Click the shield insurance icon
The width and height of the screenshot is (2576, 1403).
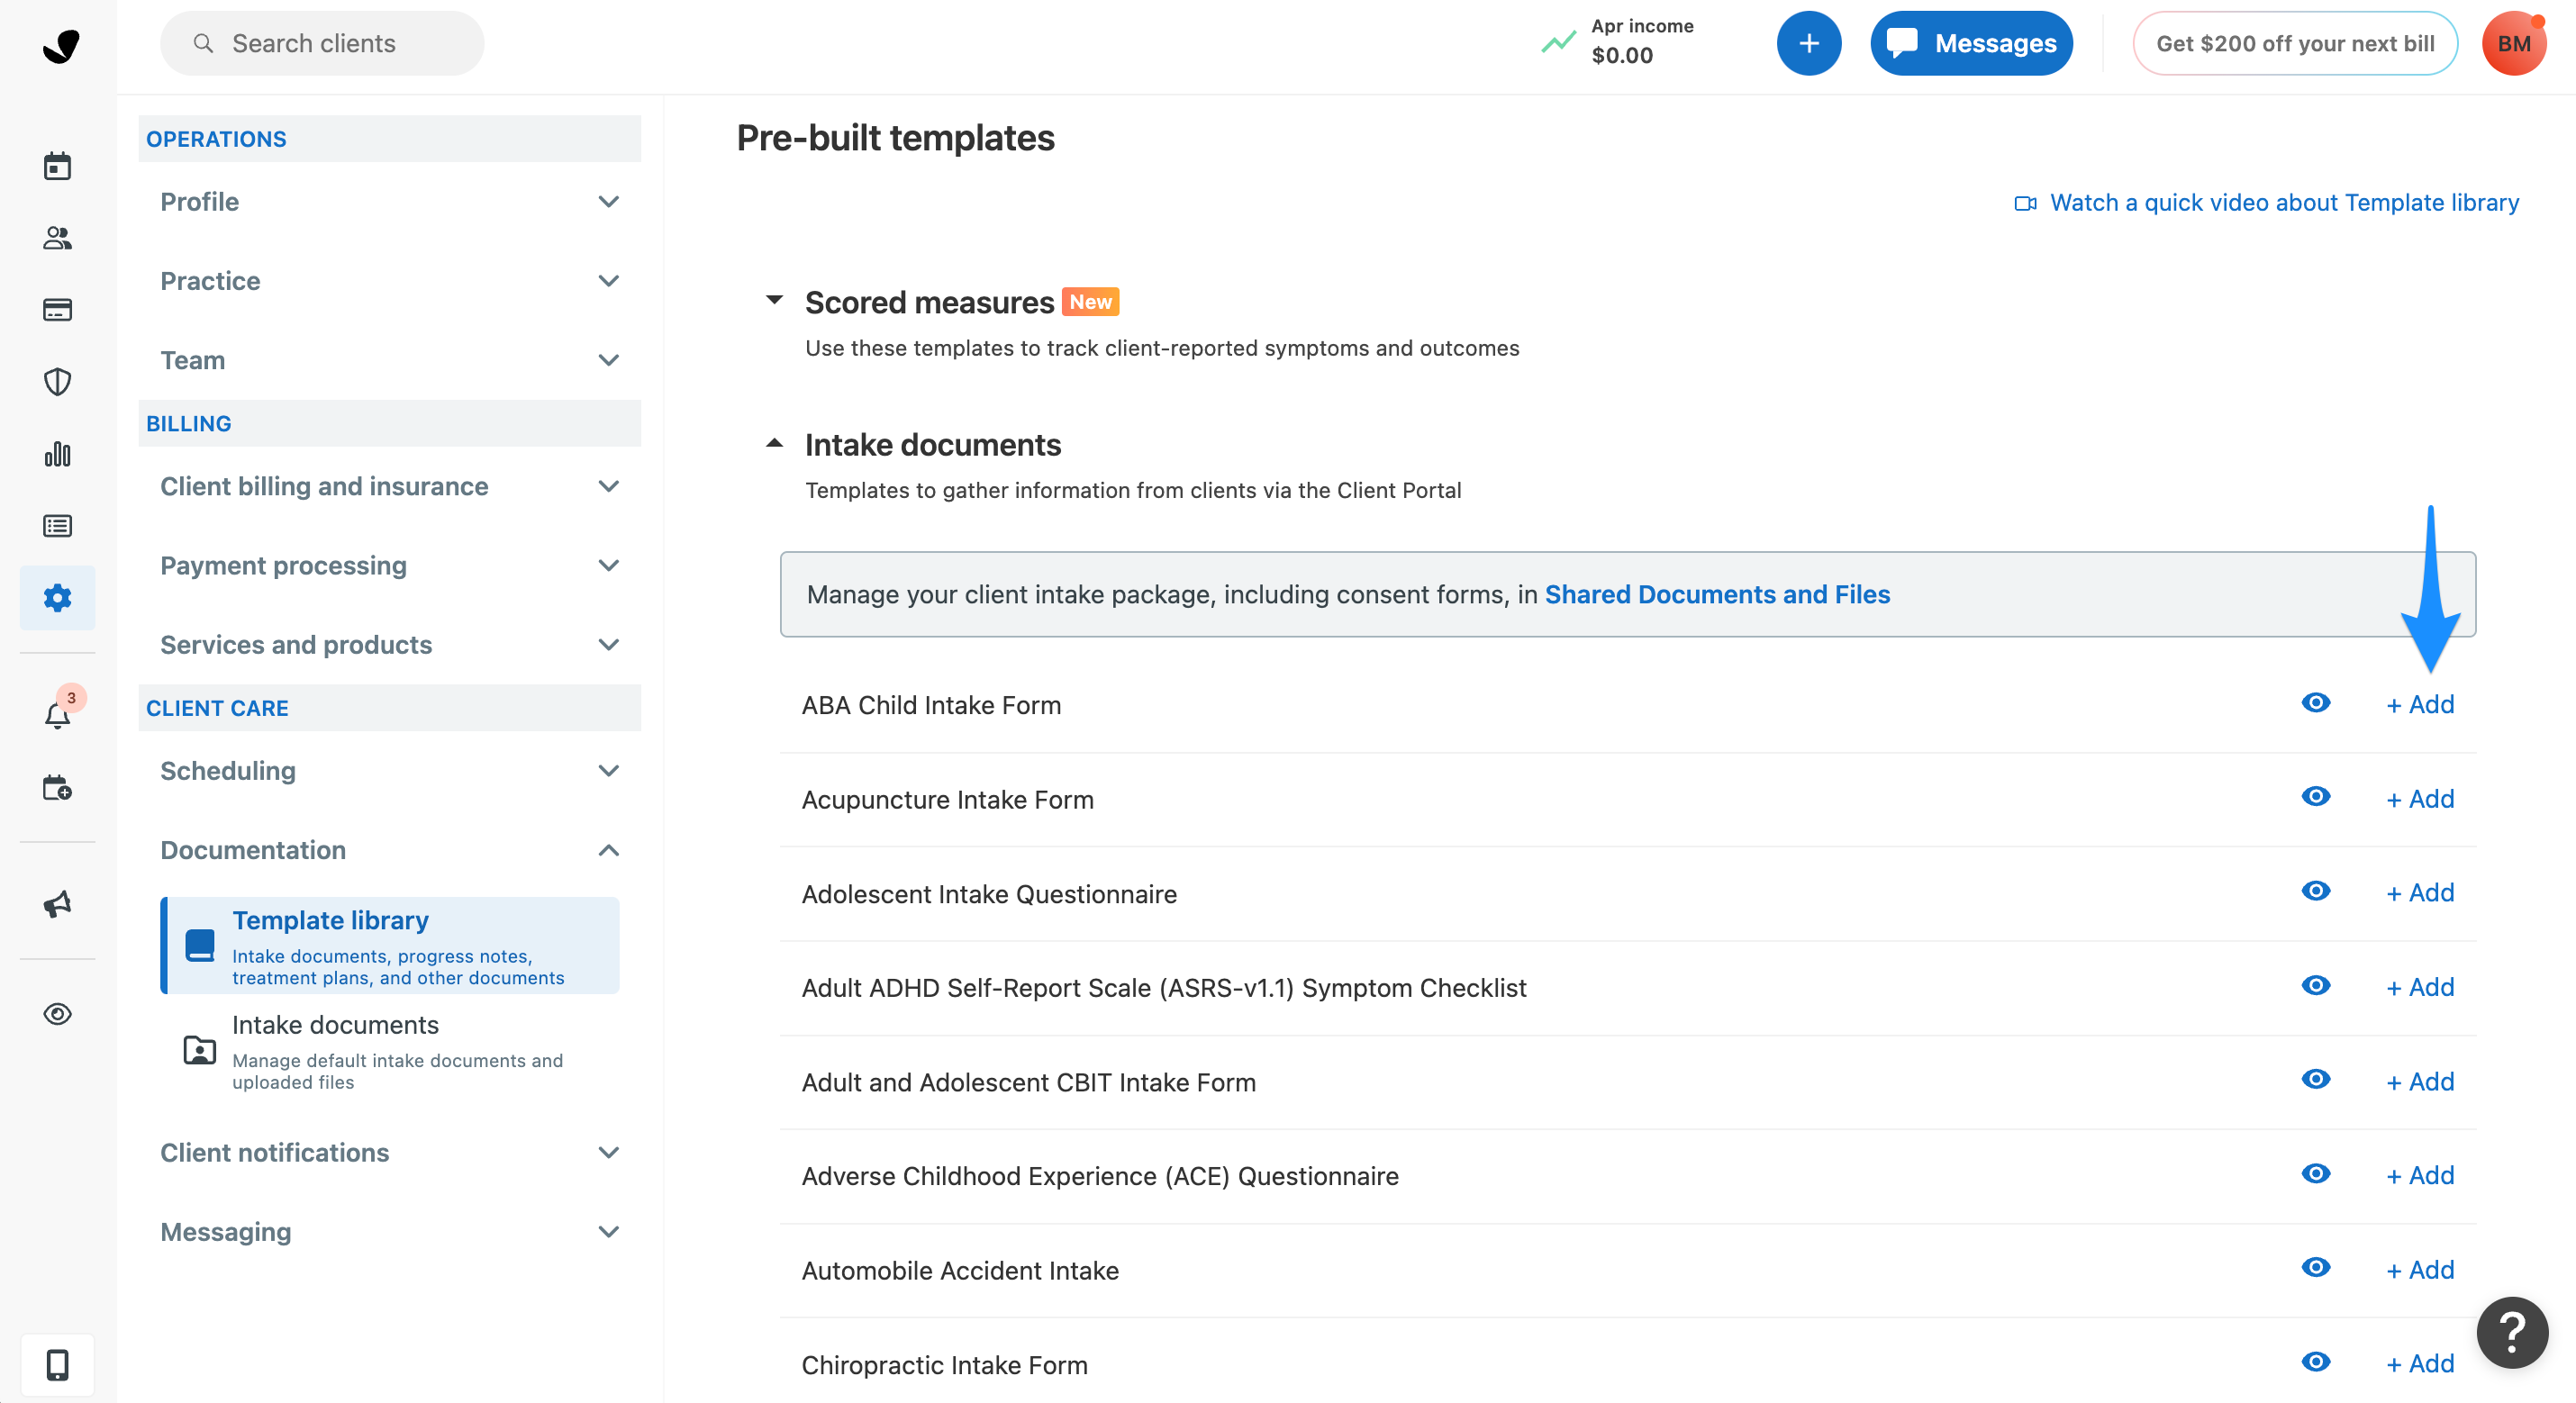(57, 381)
